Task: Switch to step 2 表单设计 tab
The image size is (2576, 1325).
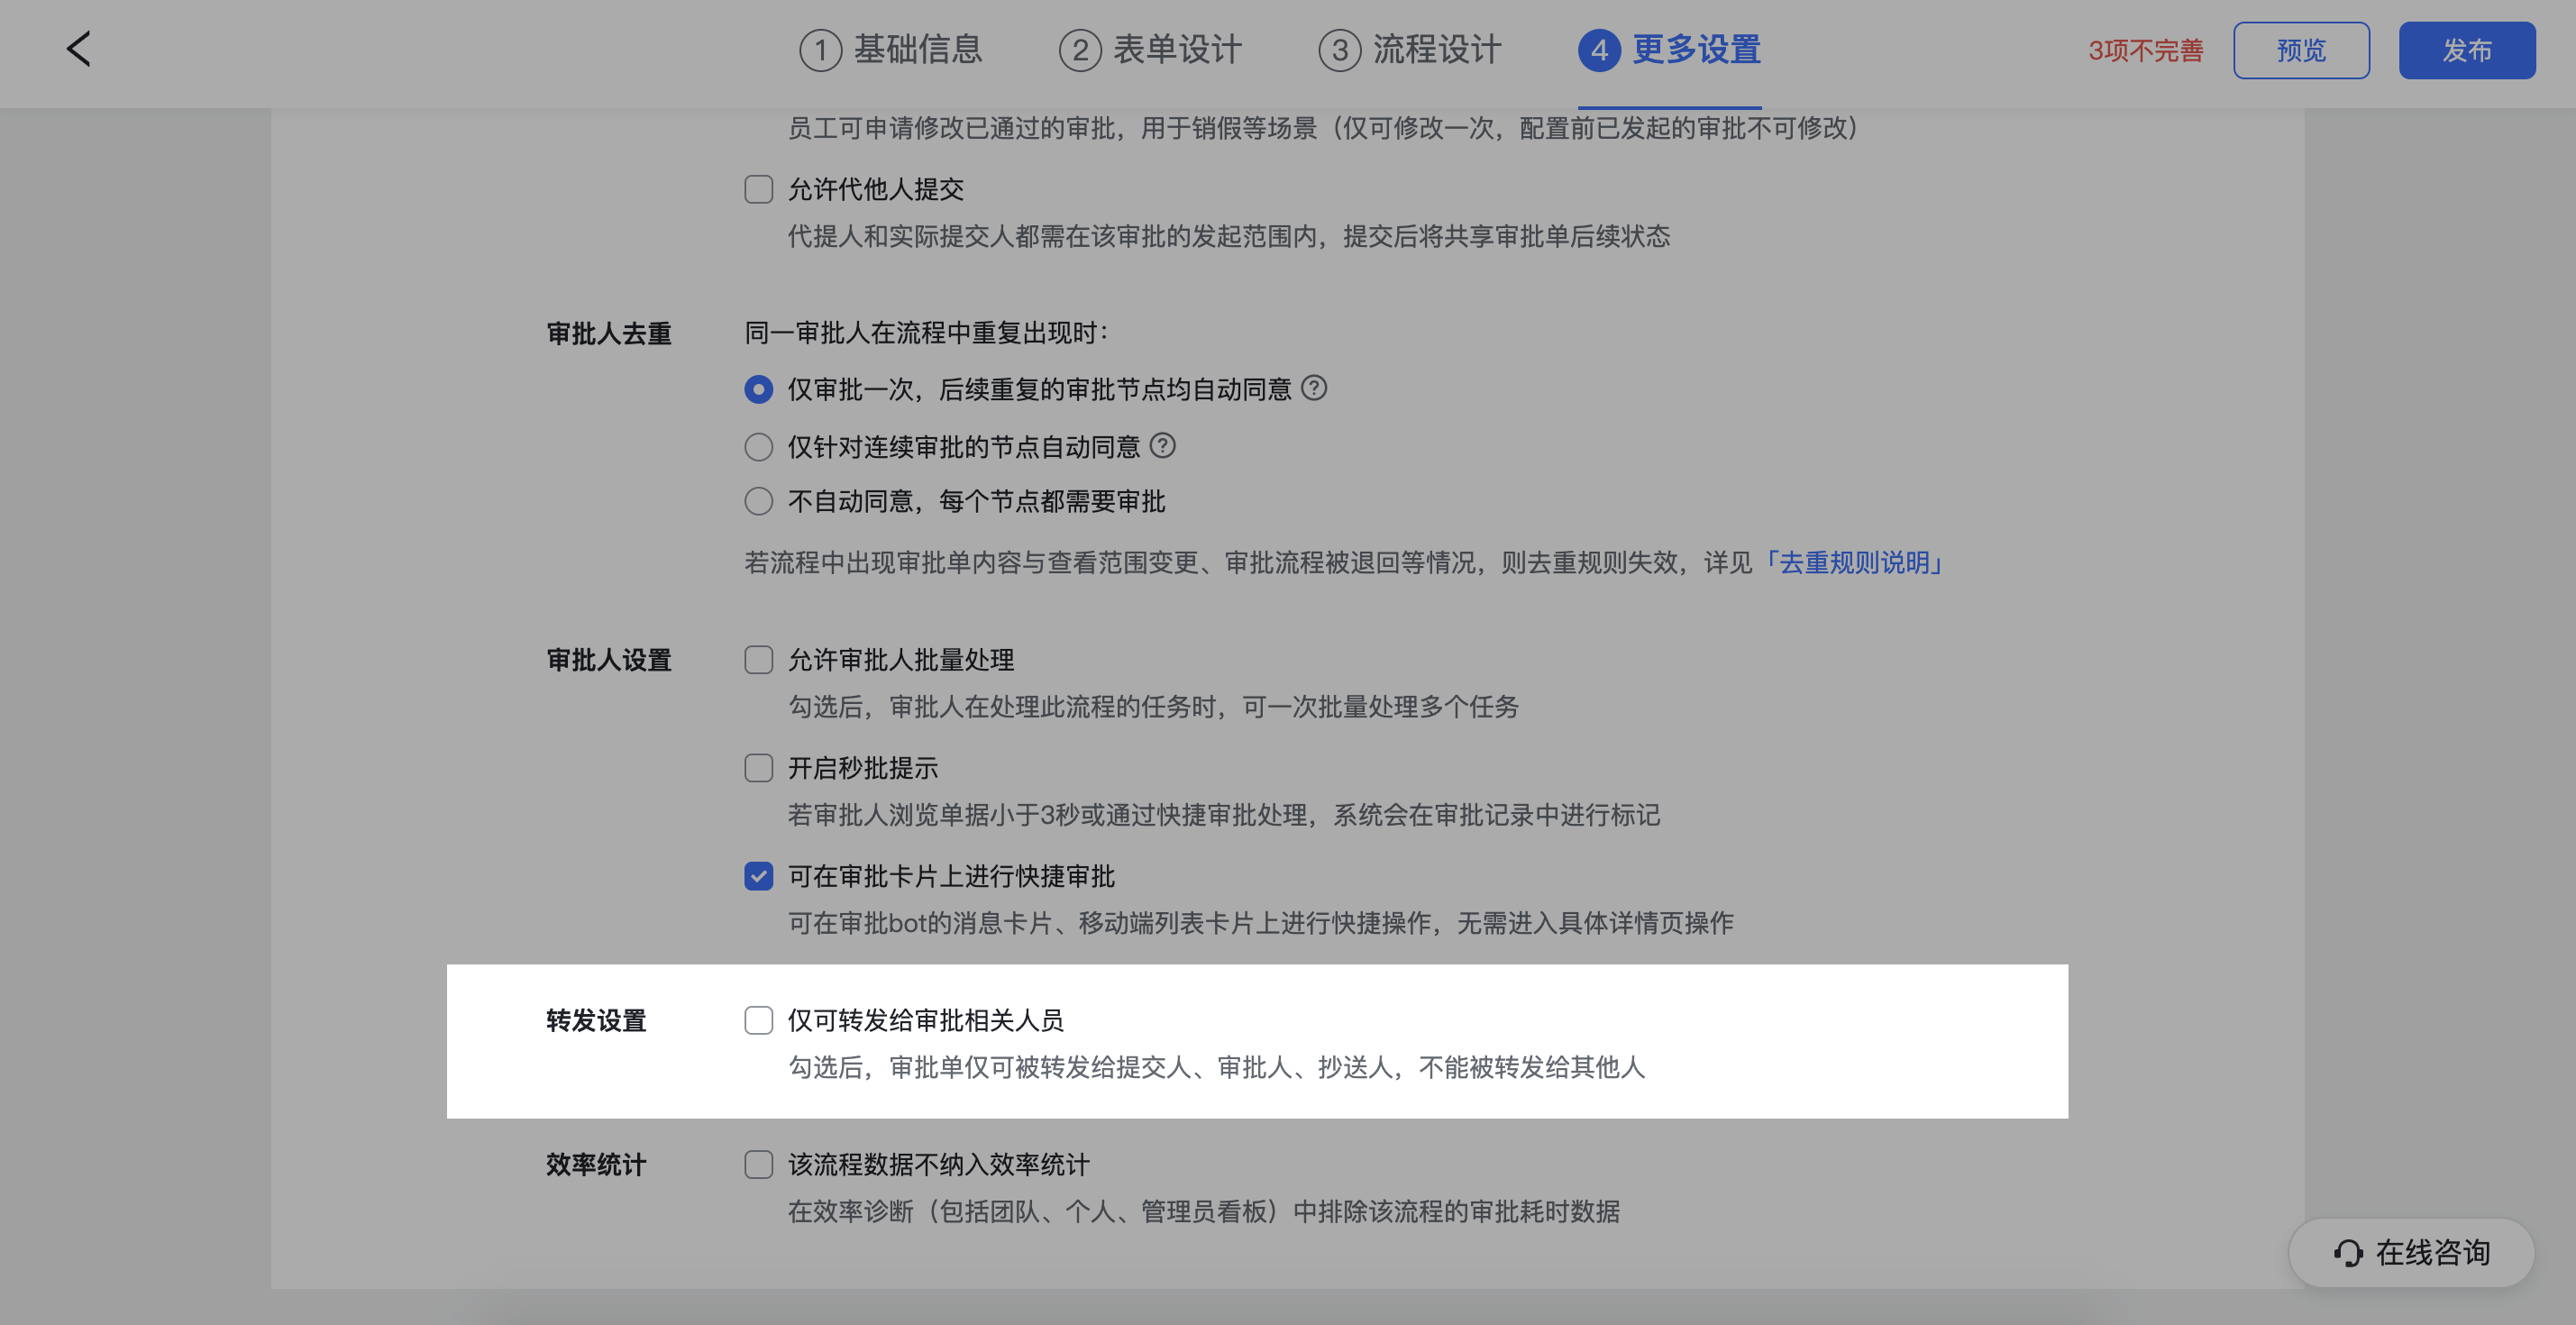Action: pos(1151,50)
